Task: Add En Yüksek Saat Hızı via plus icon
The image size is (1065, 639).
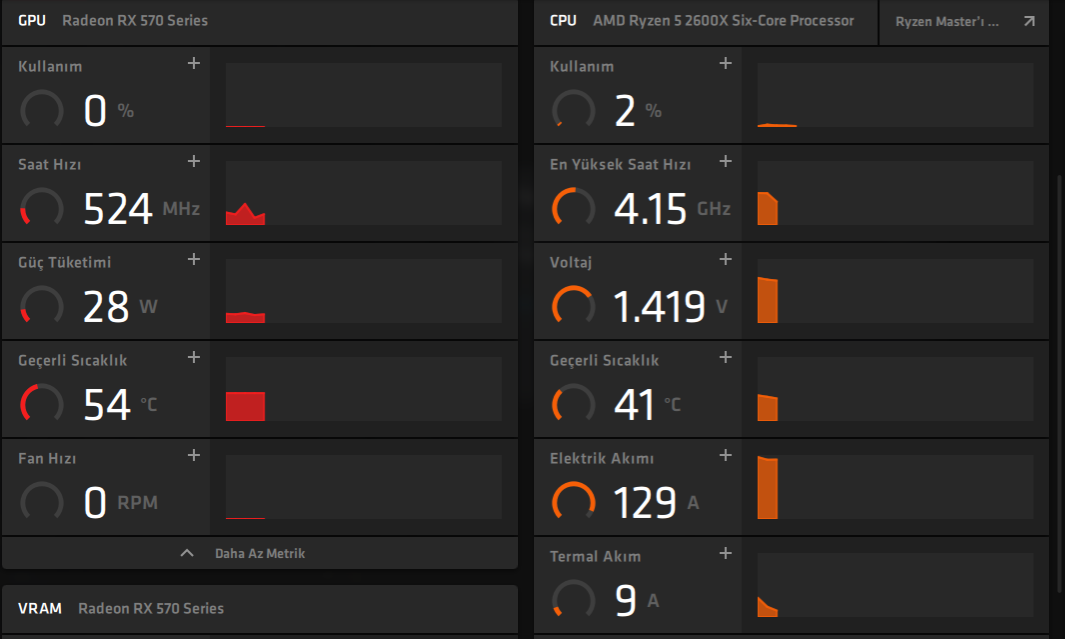Action: (x=726, y=162)
